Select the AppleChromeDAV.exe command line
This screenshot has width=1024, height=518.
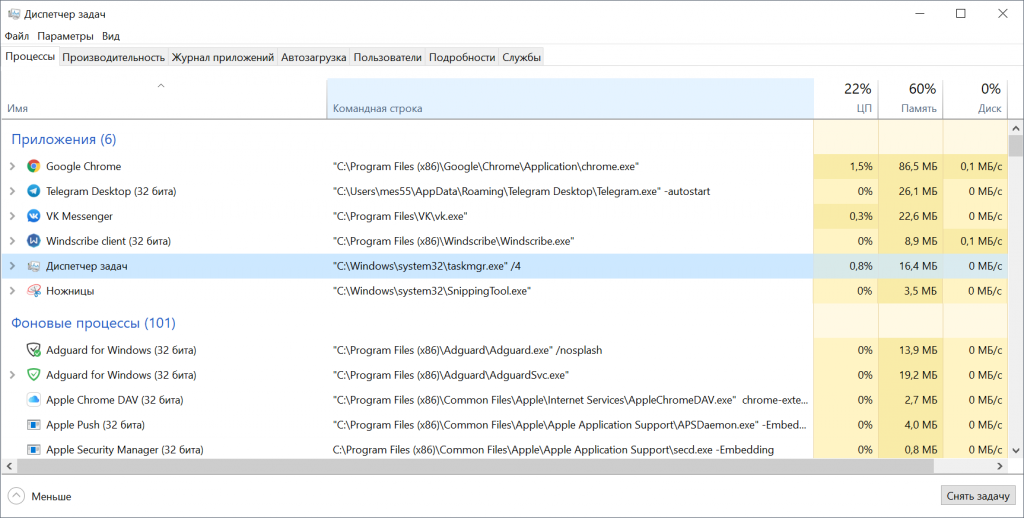[570, 400]
